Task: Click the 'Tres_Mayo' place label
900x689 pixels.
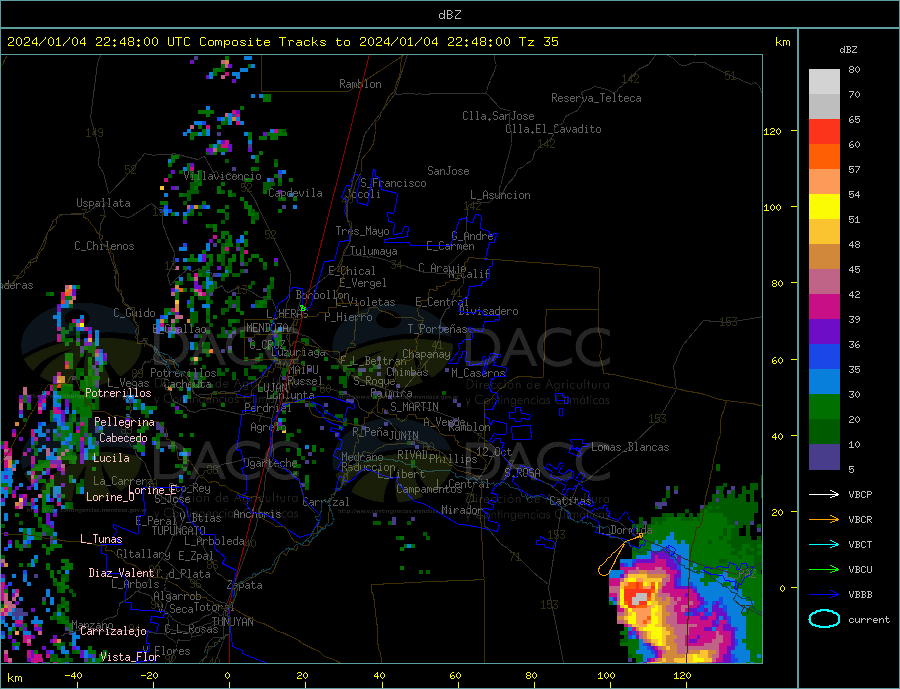Action: pyautogui.click(x=362, y=231)
